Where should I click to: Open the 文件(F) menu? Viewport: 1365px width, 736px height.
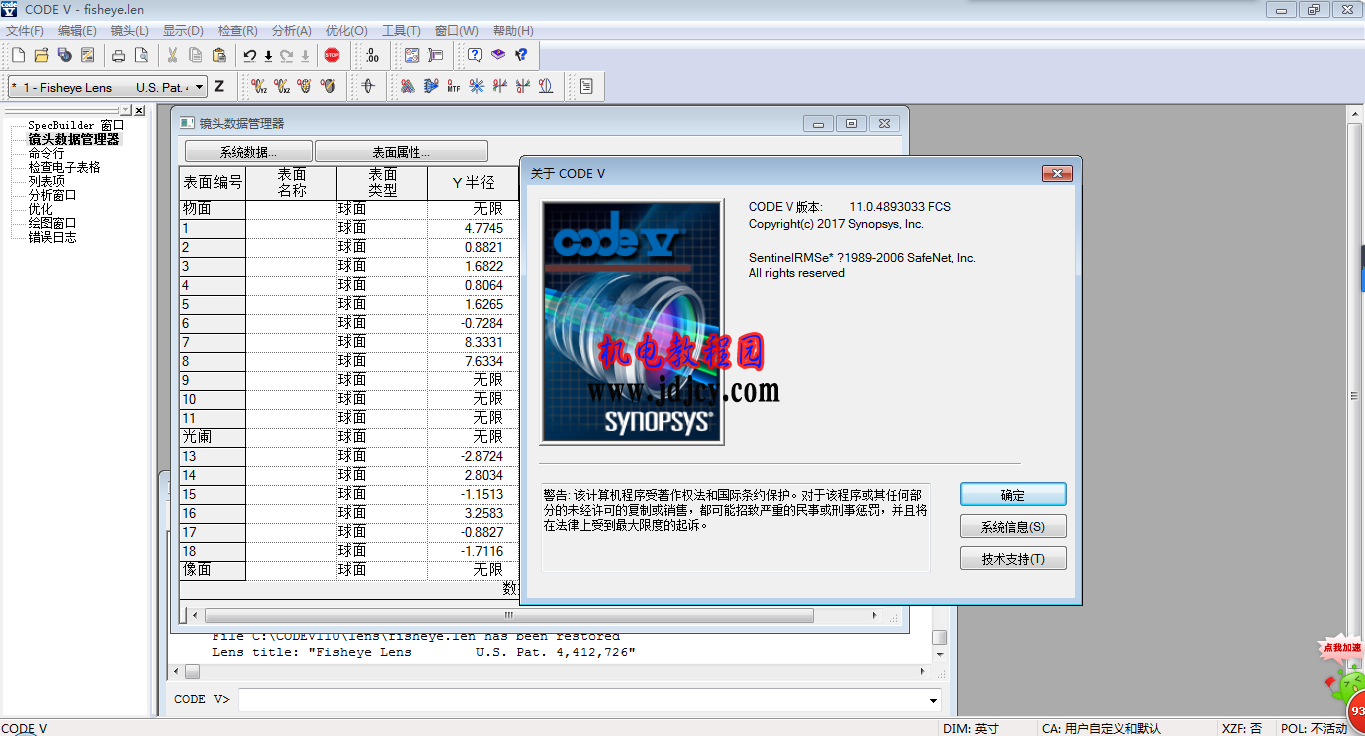coord(25,31)
